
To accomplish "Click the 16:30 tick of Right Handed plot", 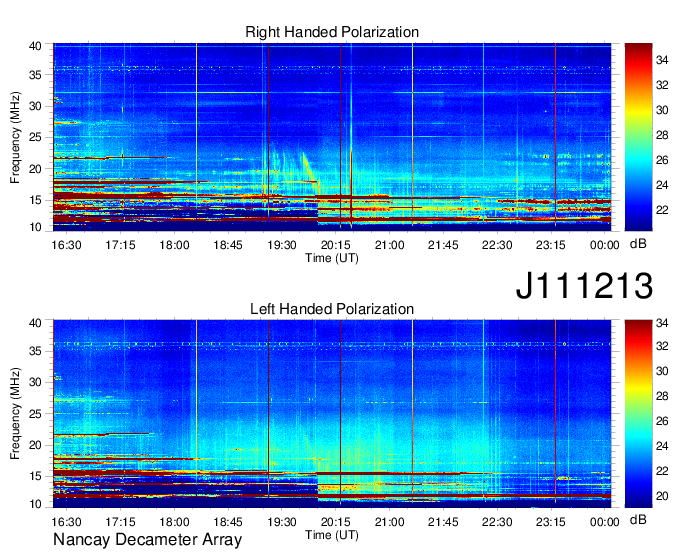I will pyautogui.click(x=66, y=245).
